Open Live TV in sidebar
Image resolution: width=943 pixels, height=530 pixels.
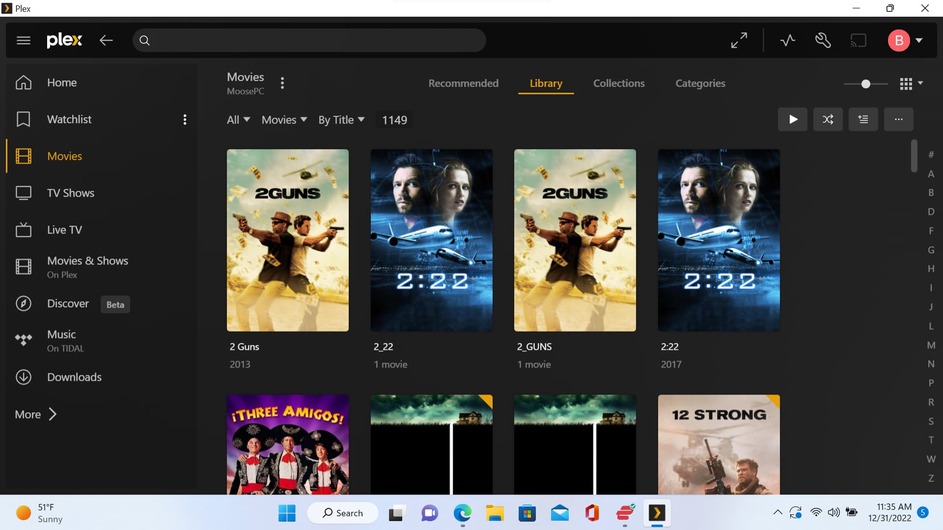coord(64,229)
